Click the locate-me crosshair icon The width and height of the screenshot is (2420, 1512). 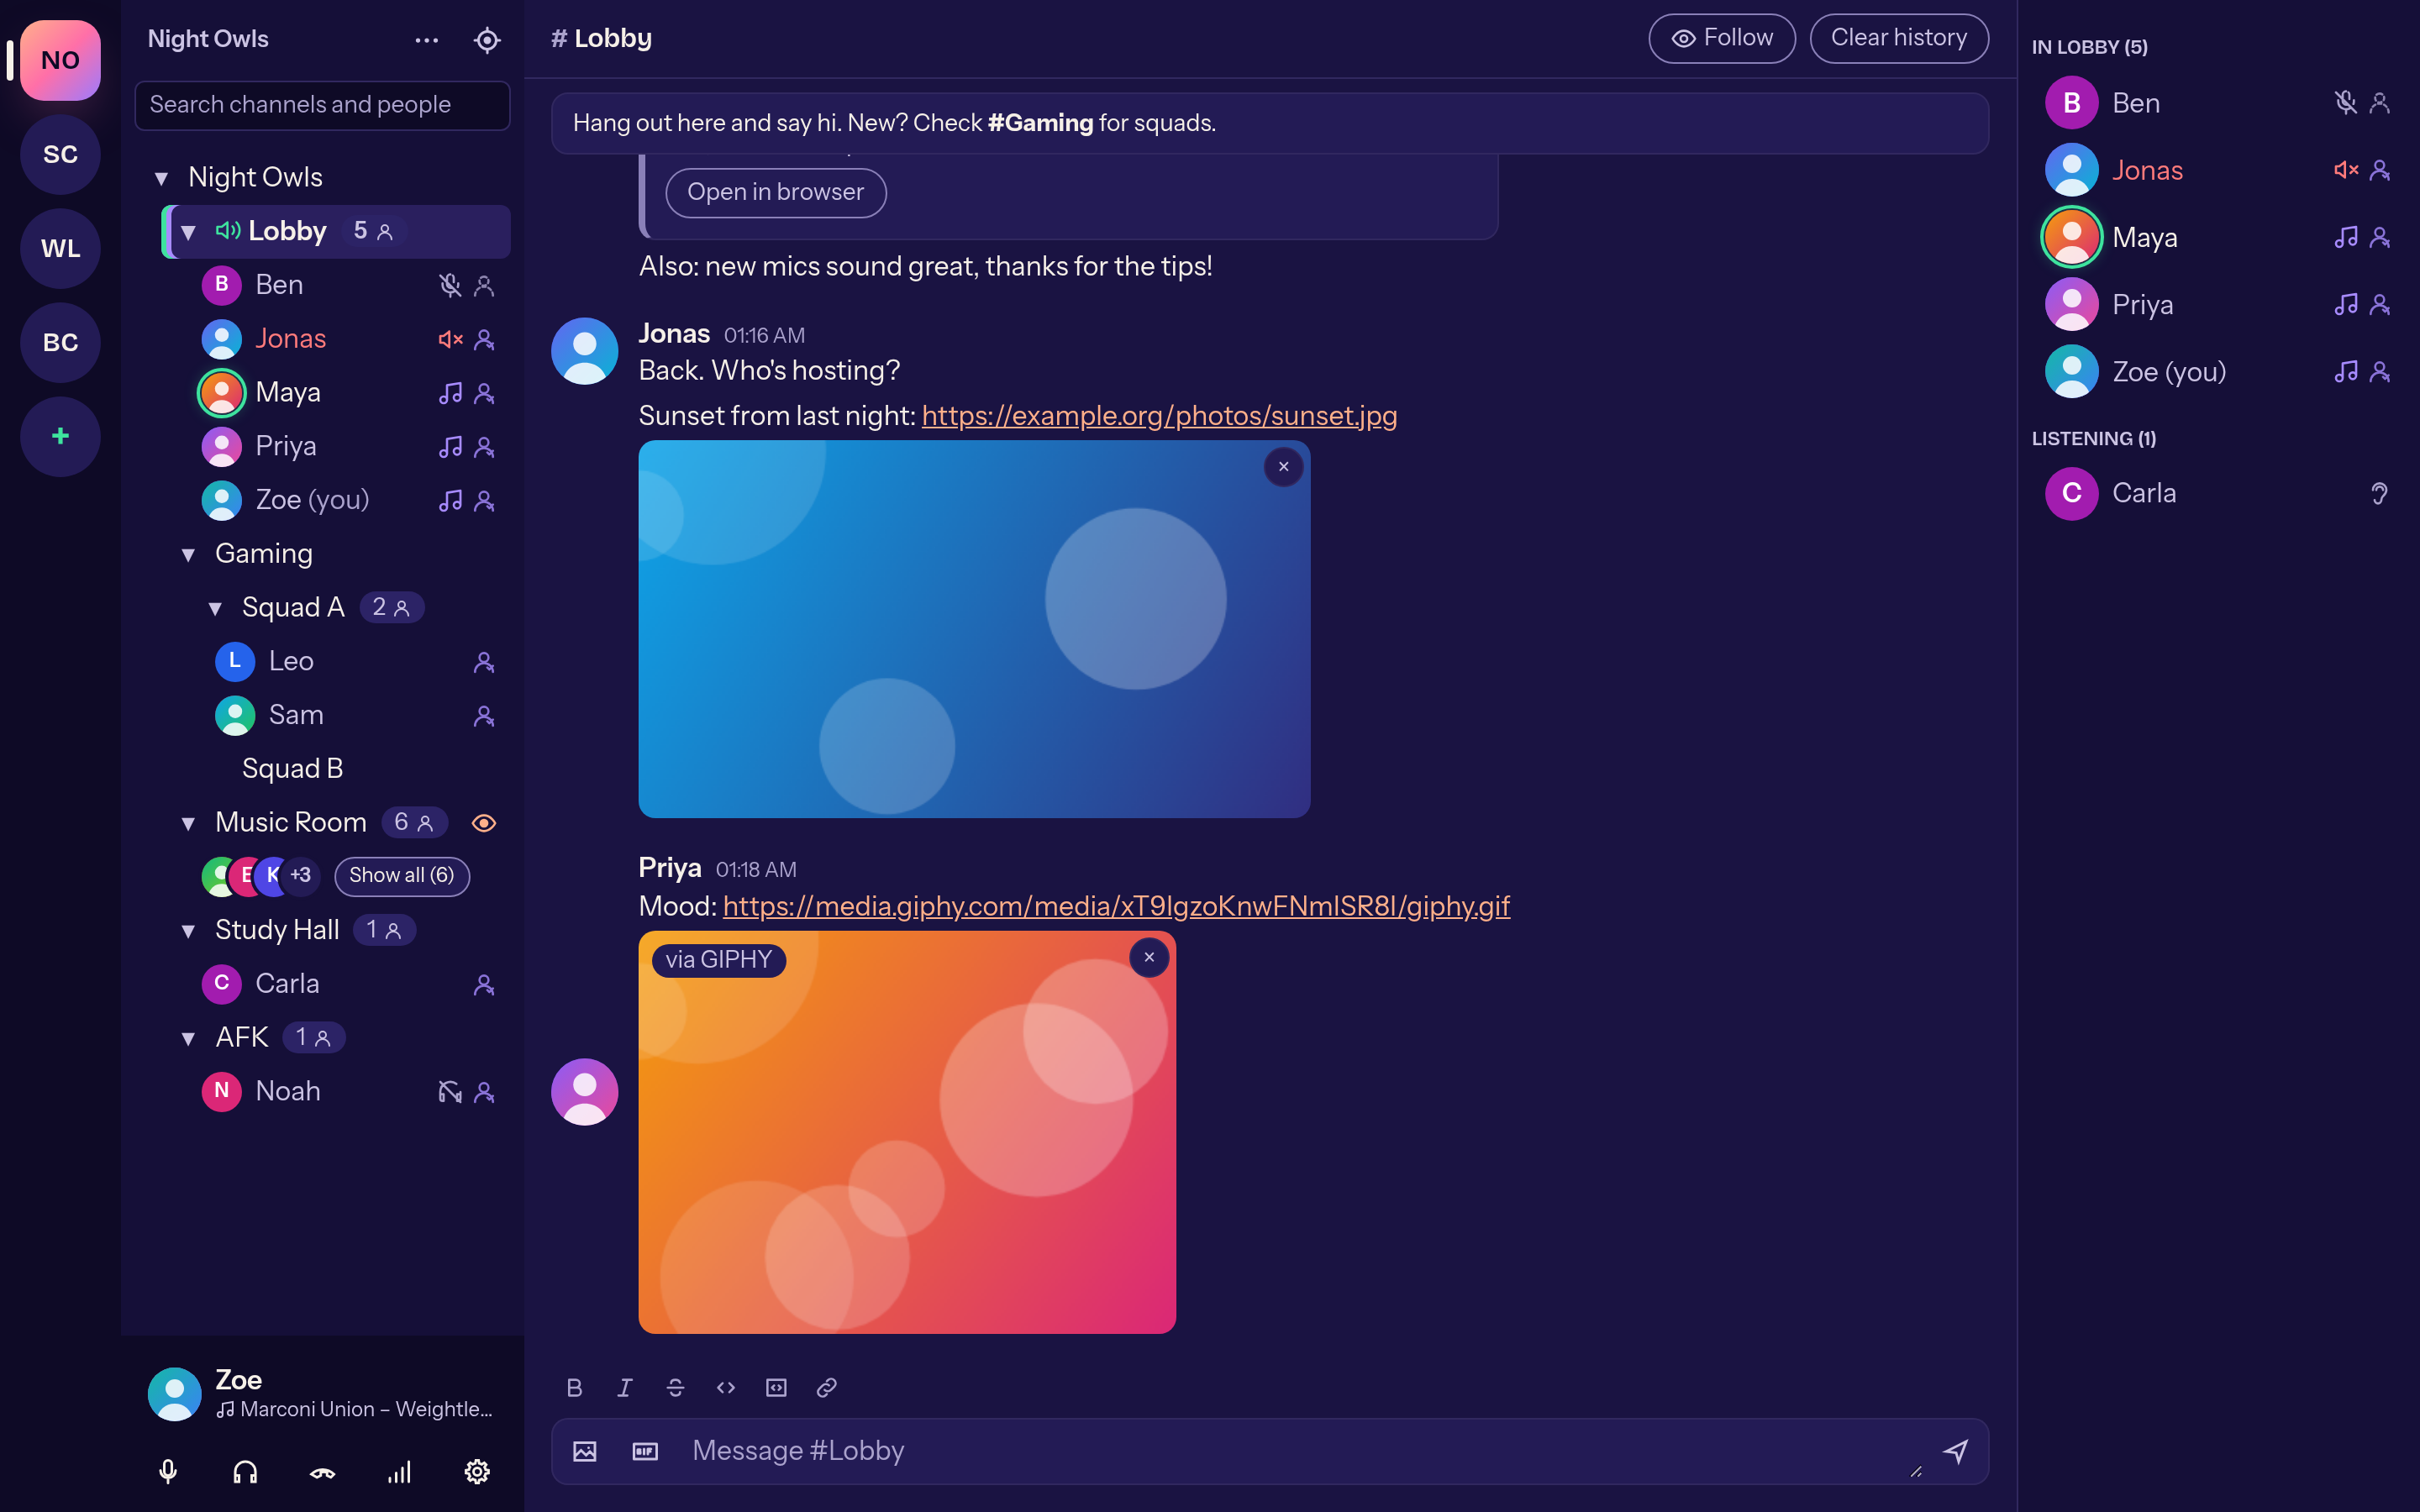pyautogui.click(x=487, y=40)
